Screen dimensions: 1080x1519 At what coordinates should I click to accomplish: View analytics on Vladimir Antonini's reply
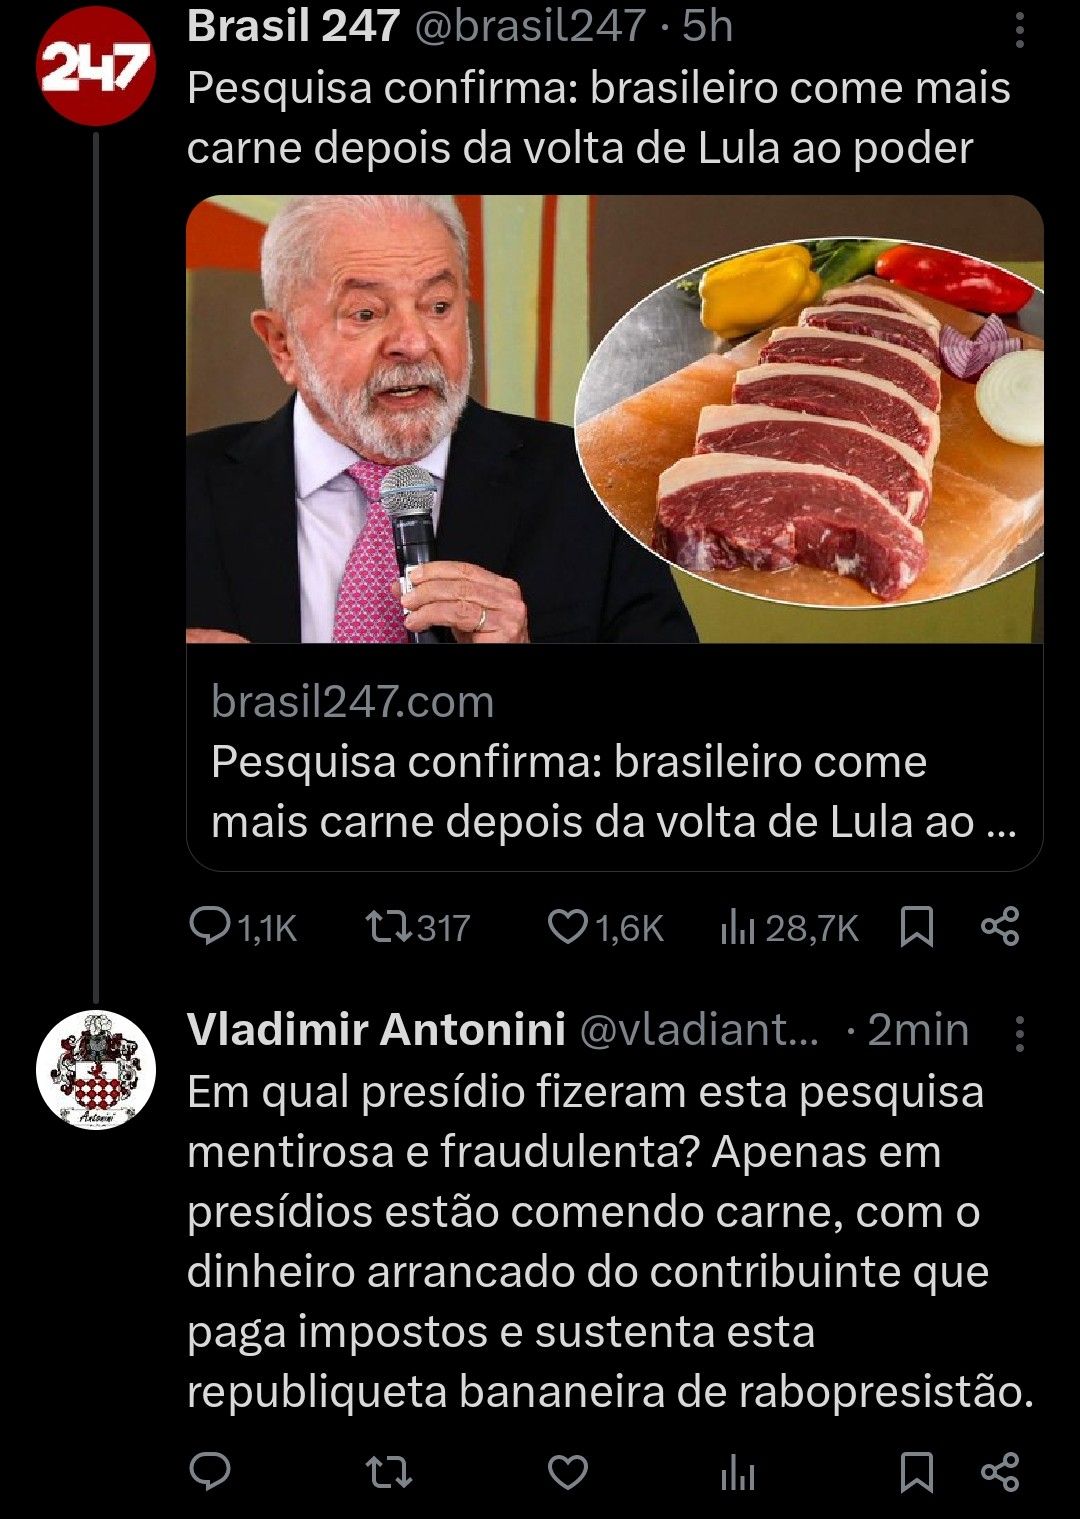pos(737,1473)
